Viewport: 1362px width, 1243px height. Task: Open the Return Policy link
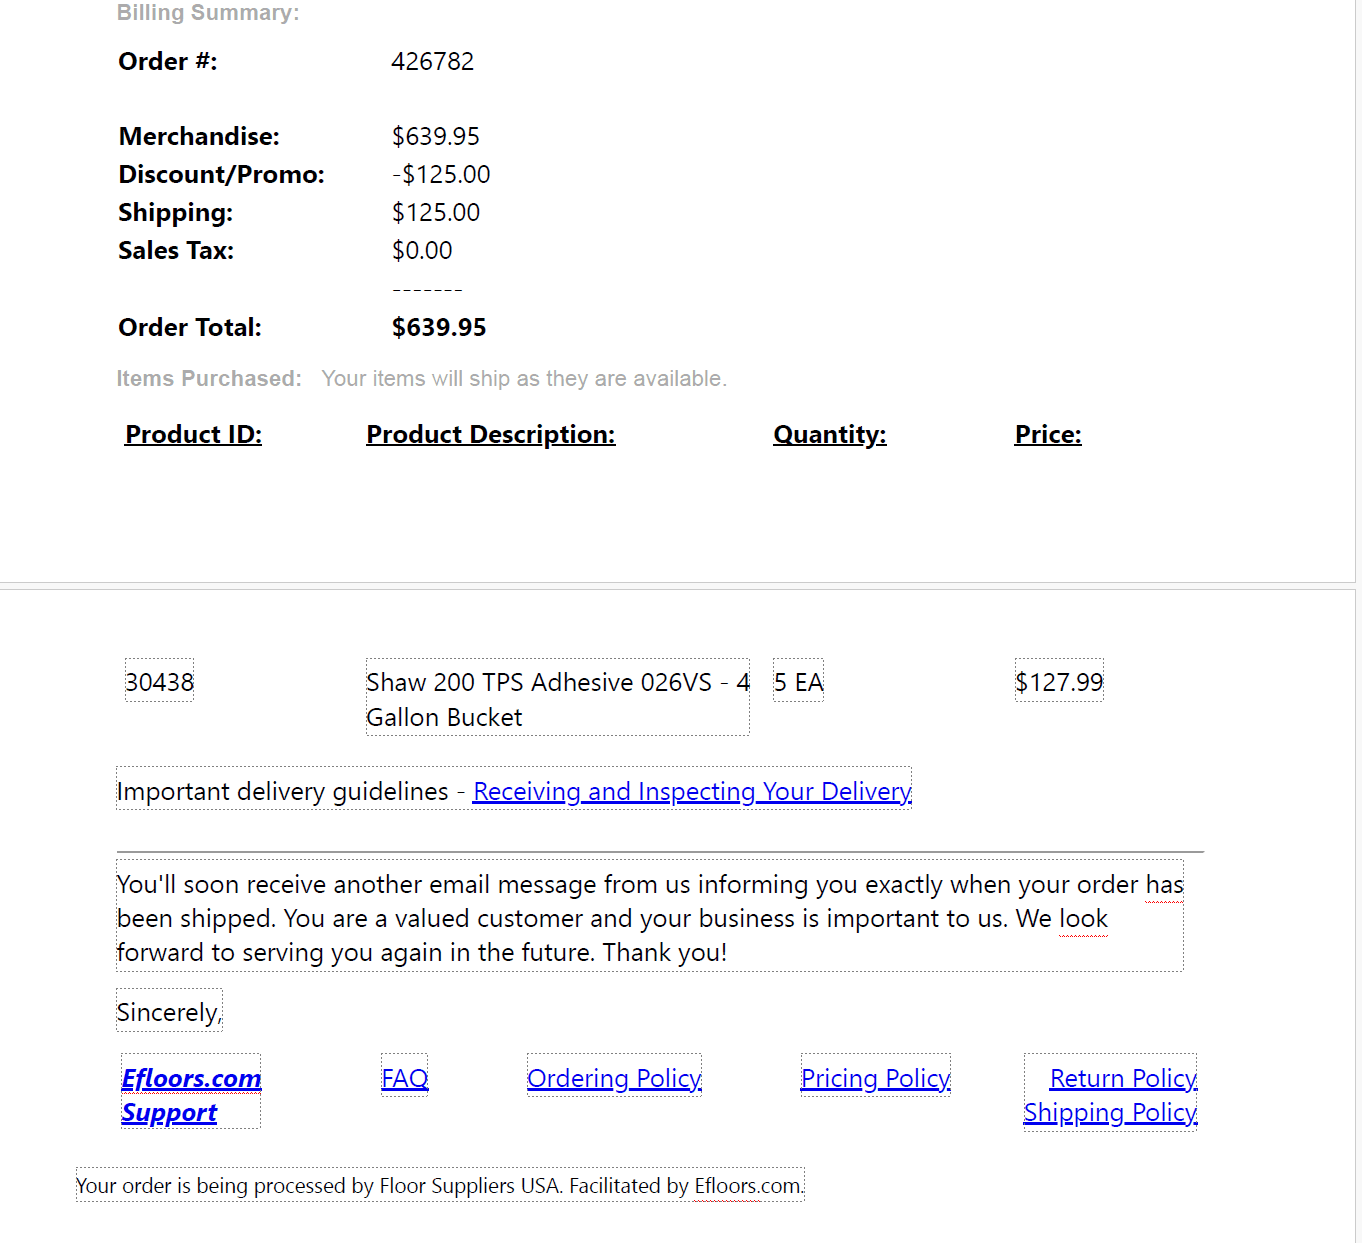click(x=1123, y=1078)
